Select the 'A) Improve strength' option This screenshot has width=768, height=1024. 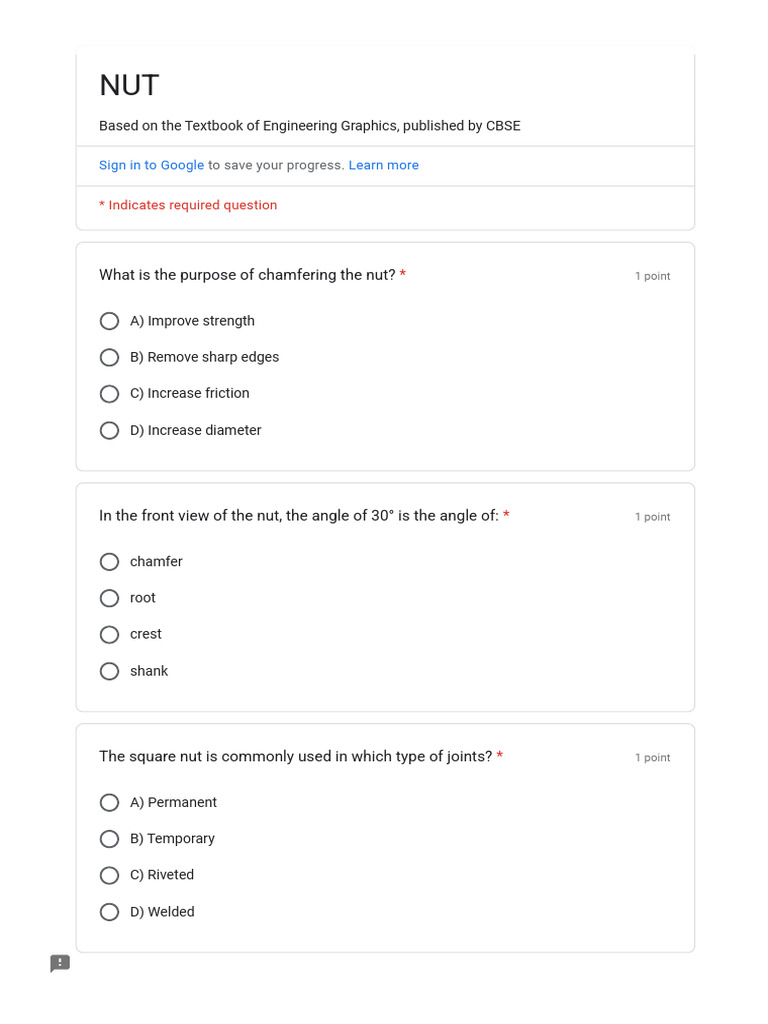click(x=109, y=321)
